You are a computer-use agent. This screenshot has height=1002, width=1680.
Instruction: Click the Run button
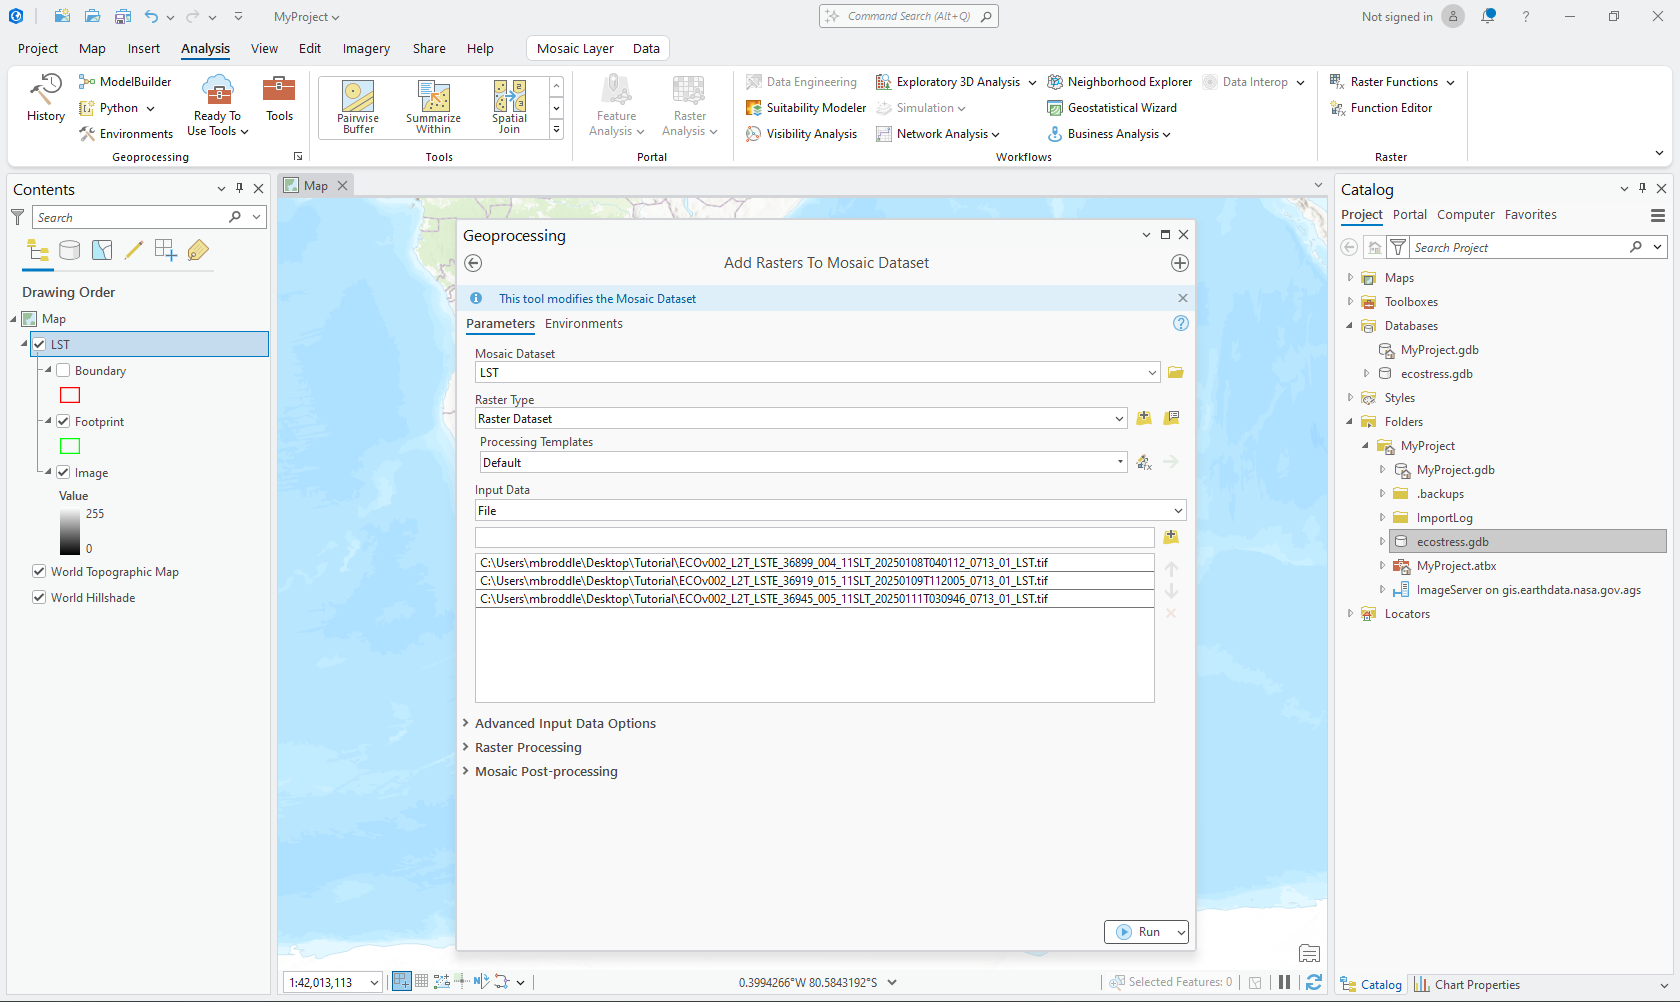click(1140, 932)
